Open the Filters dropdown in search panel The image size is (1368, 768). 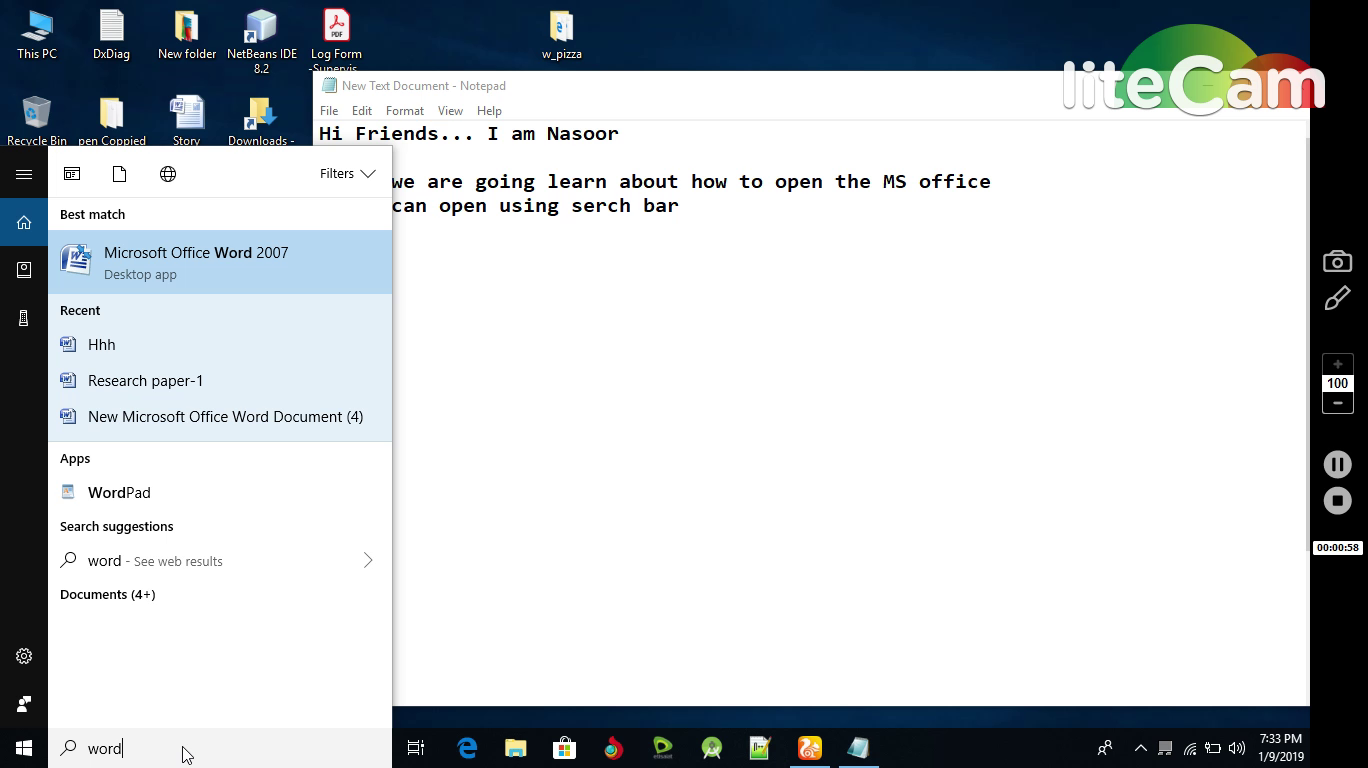pos(347,173)
